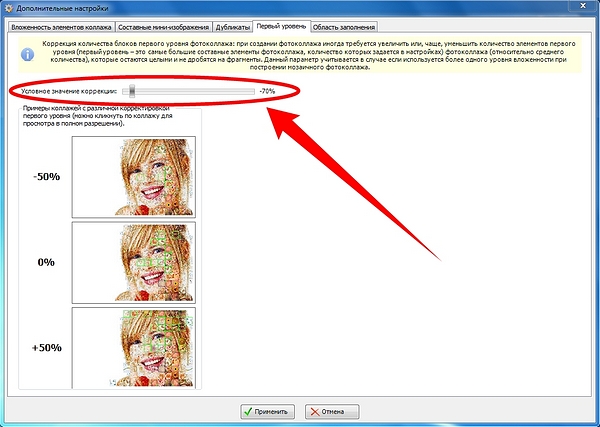Viewport: 600px width, 427px height.
Task: Open the 0% collage example thumbnail
Action: pos(133,262)
